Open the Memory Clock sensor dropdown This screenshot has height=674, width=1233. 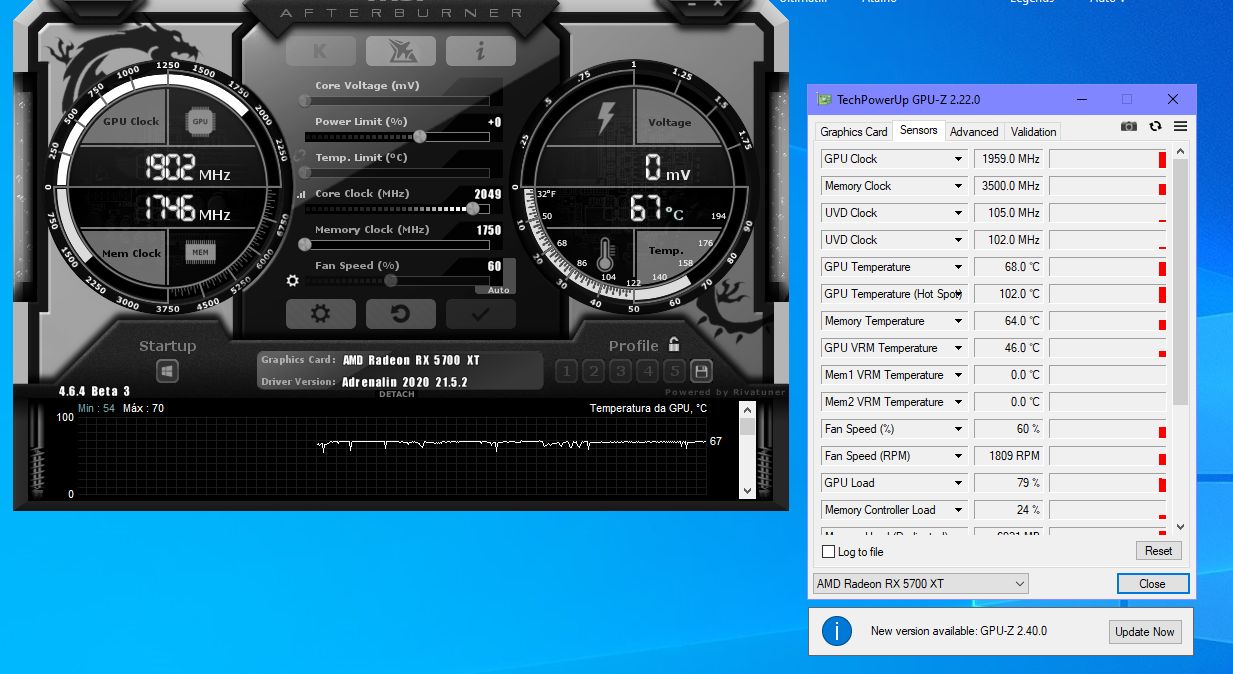click(958, 186)
